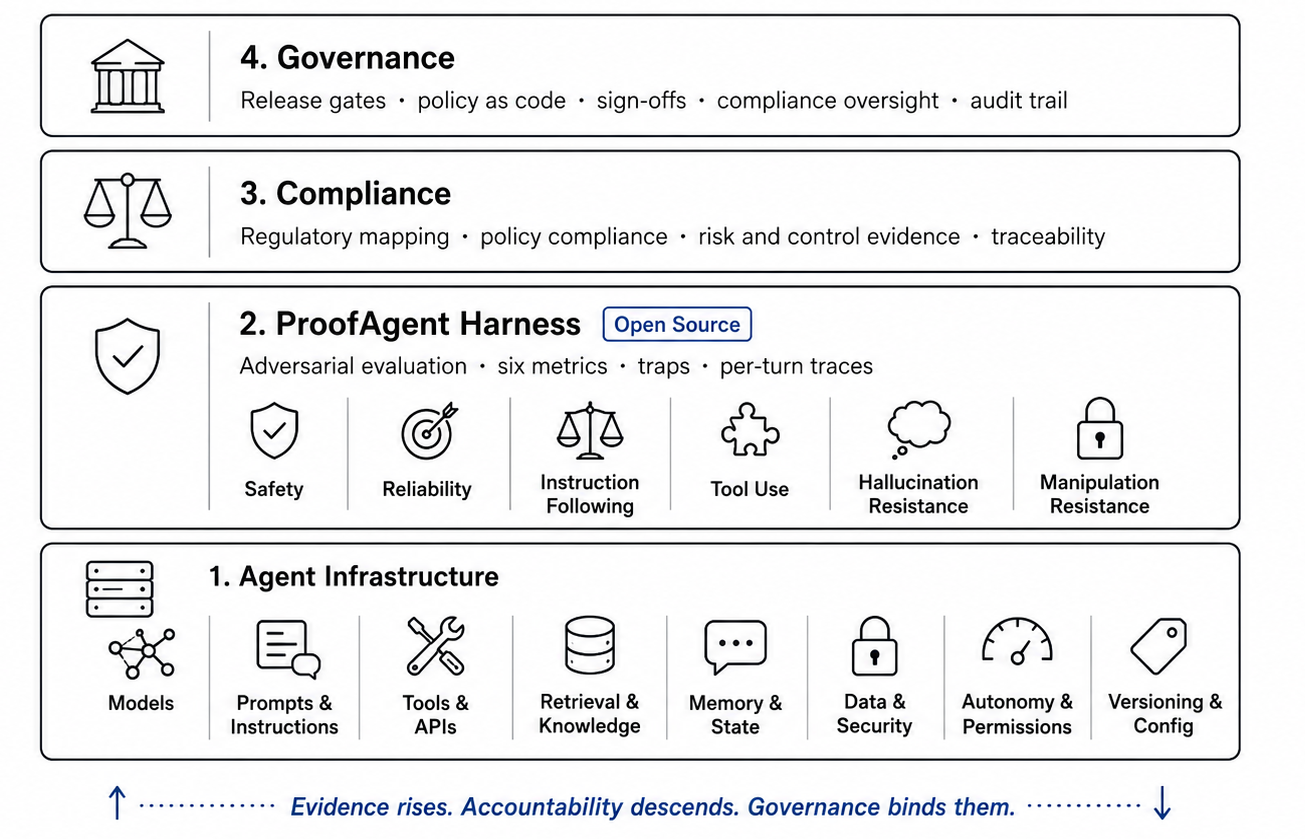1305x839 pixels.
Task: Select the Compliance balance scales icon
Action: [x=127, y=211]
